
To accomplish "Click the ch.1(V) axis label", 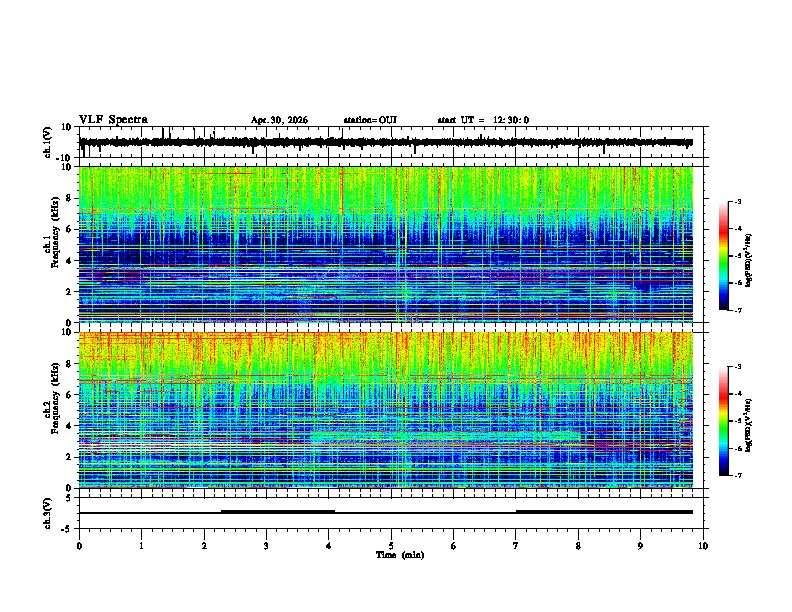I will [x=47, y=142].
